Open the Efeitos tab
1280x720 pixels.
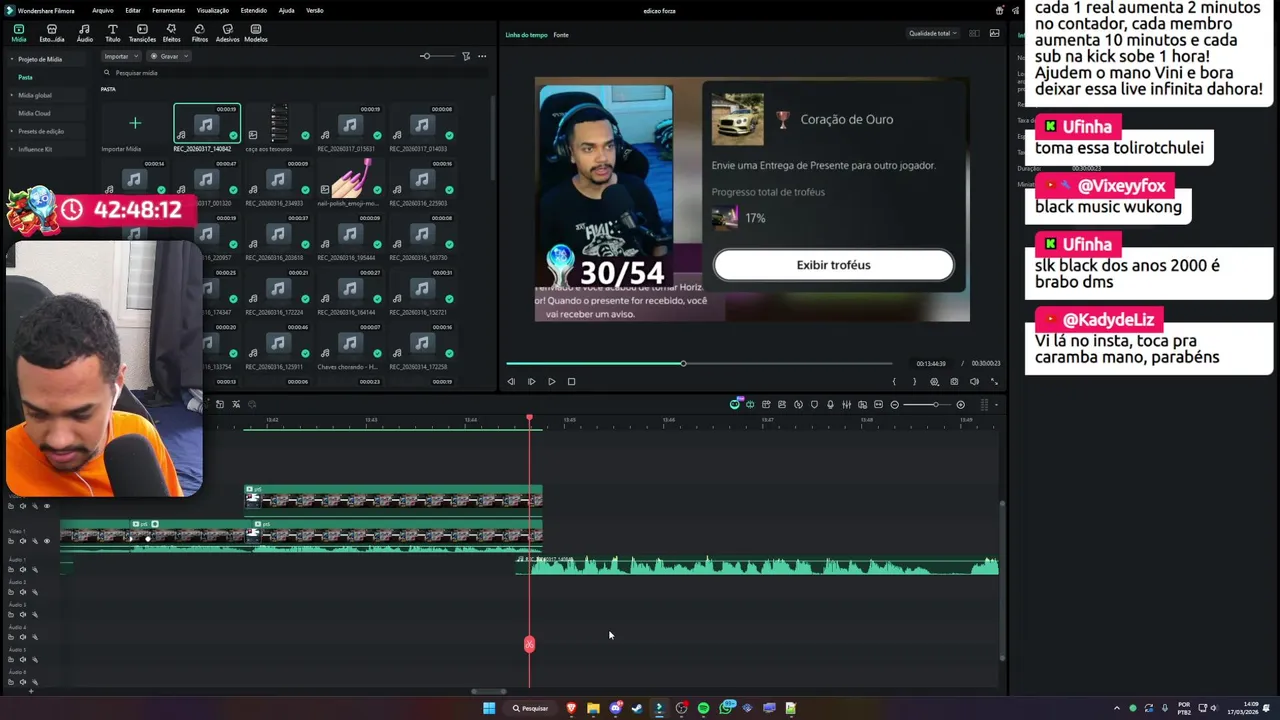pyautogui.click(x=171, y=33)
